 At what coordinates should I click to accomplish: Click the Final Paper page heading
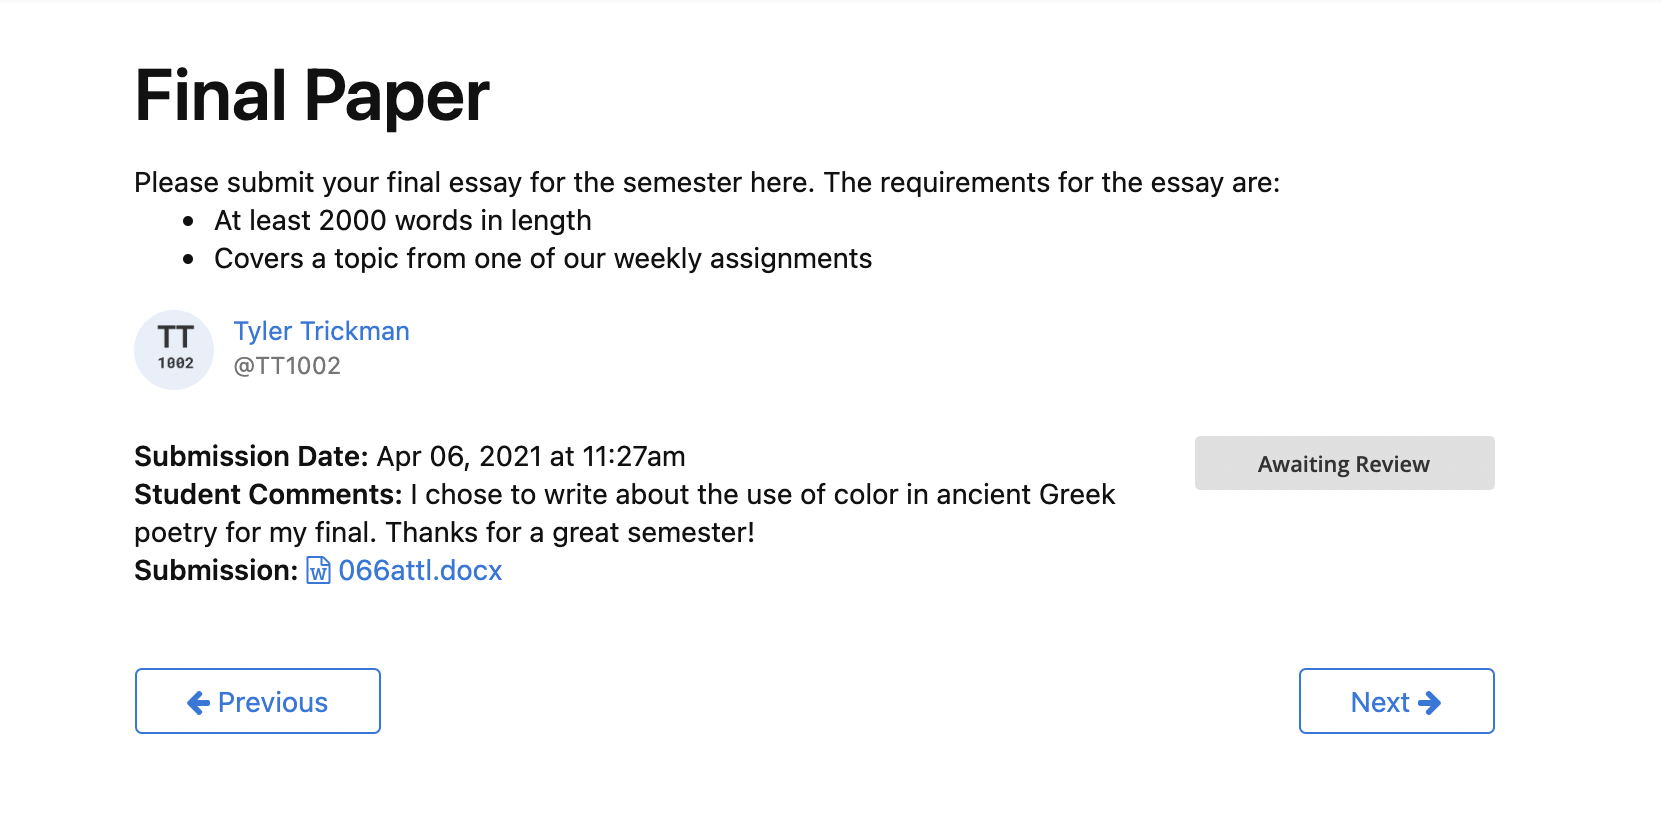[312, 96]
